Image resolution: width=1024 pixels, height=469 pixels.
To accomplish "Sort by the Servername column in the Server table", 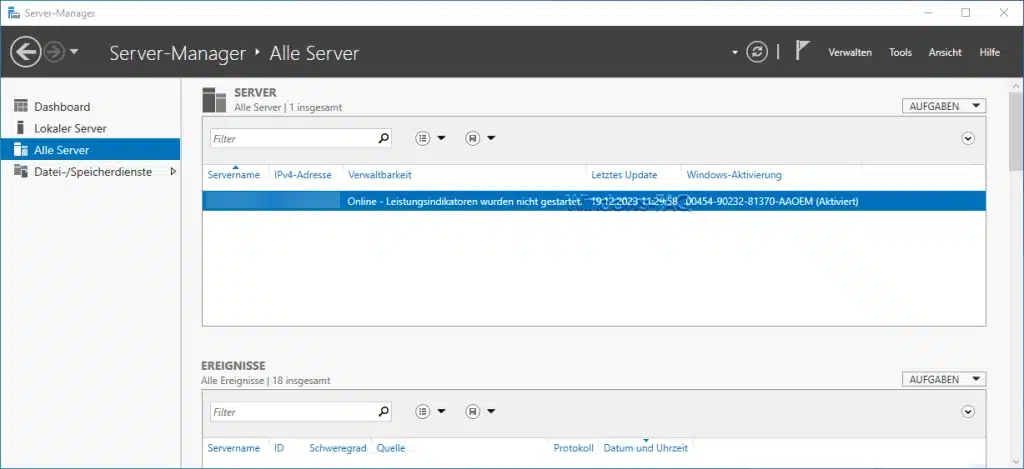I will 234,175.
